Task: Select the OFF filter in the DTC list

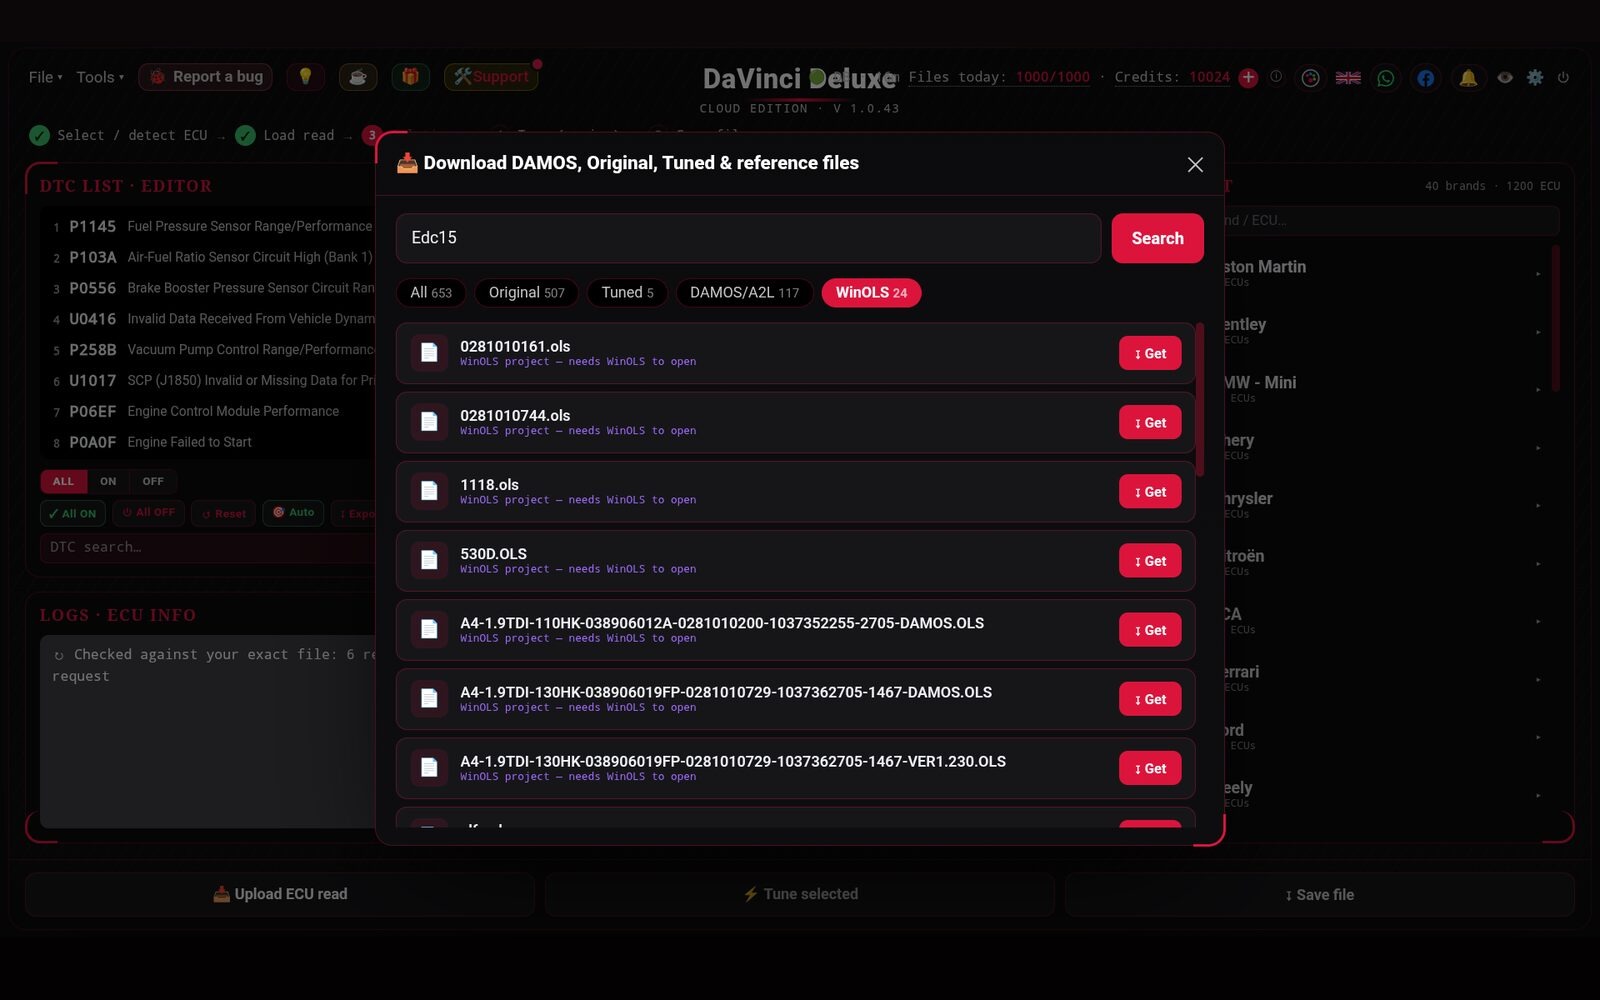Action: click(x=153, y=481)
